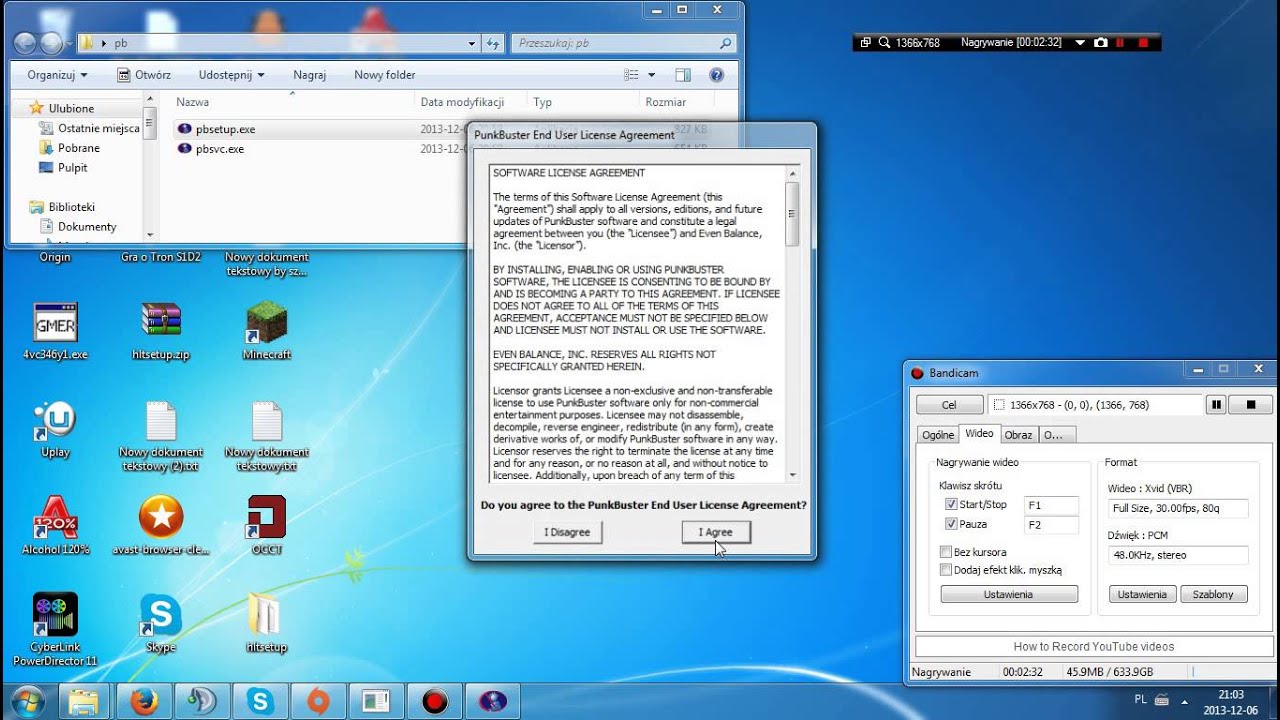Open the Organizuj menu in Explorer

58,75
